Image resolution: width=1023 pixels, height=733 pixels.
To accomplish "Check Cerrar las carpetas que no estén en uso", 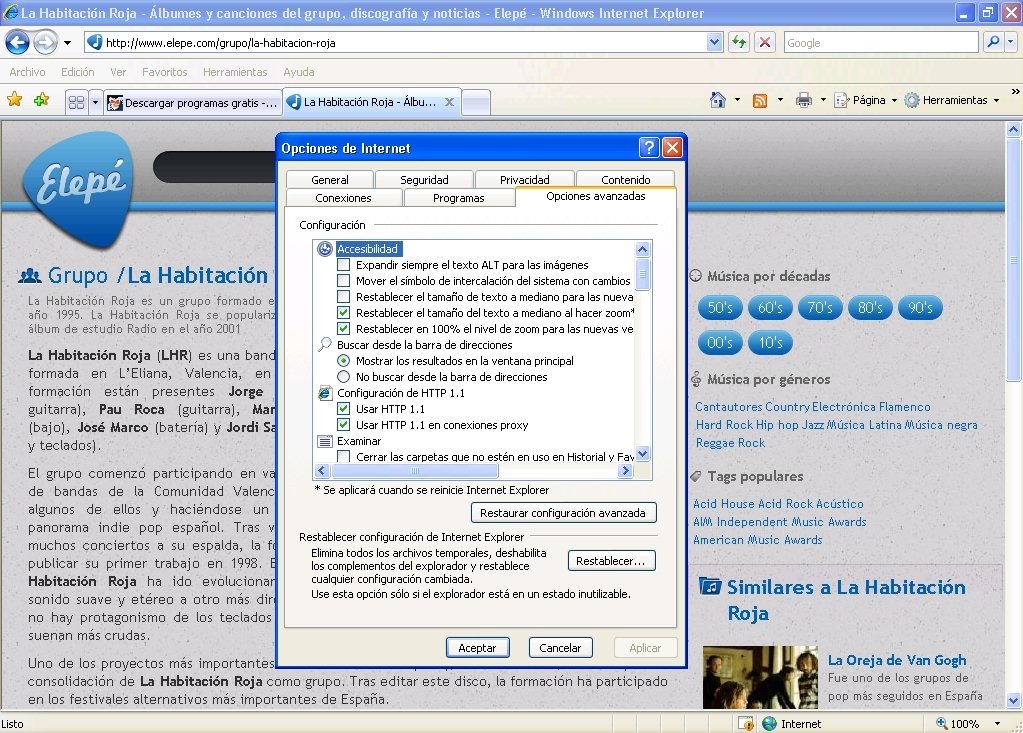I will [343, 456].
